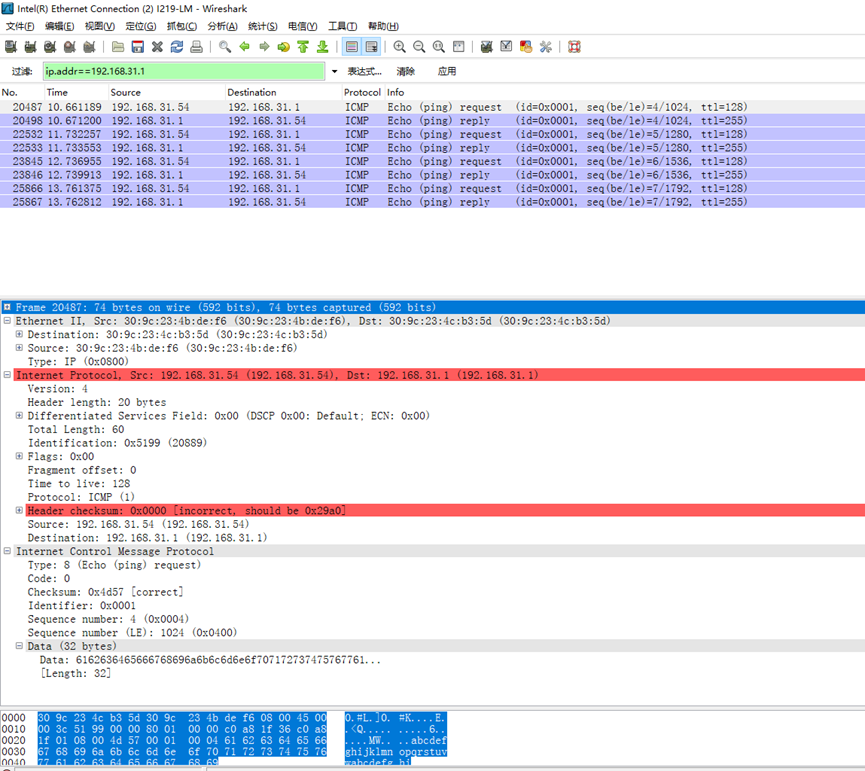The width and height of the screenshot is (865, 771).
Task: Open the coloring rules editor
Action: pyautogui.click(x=526, y=47)
